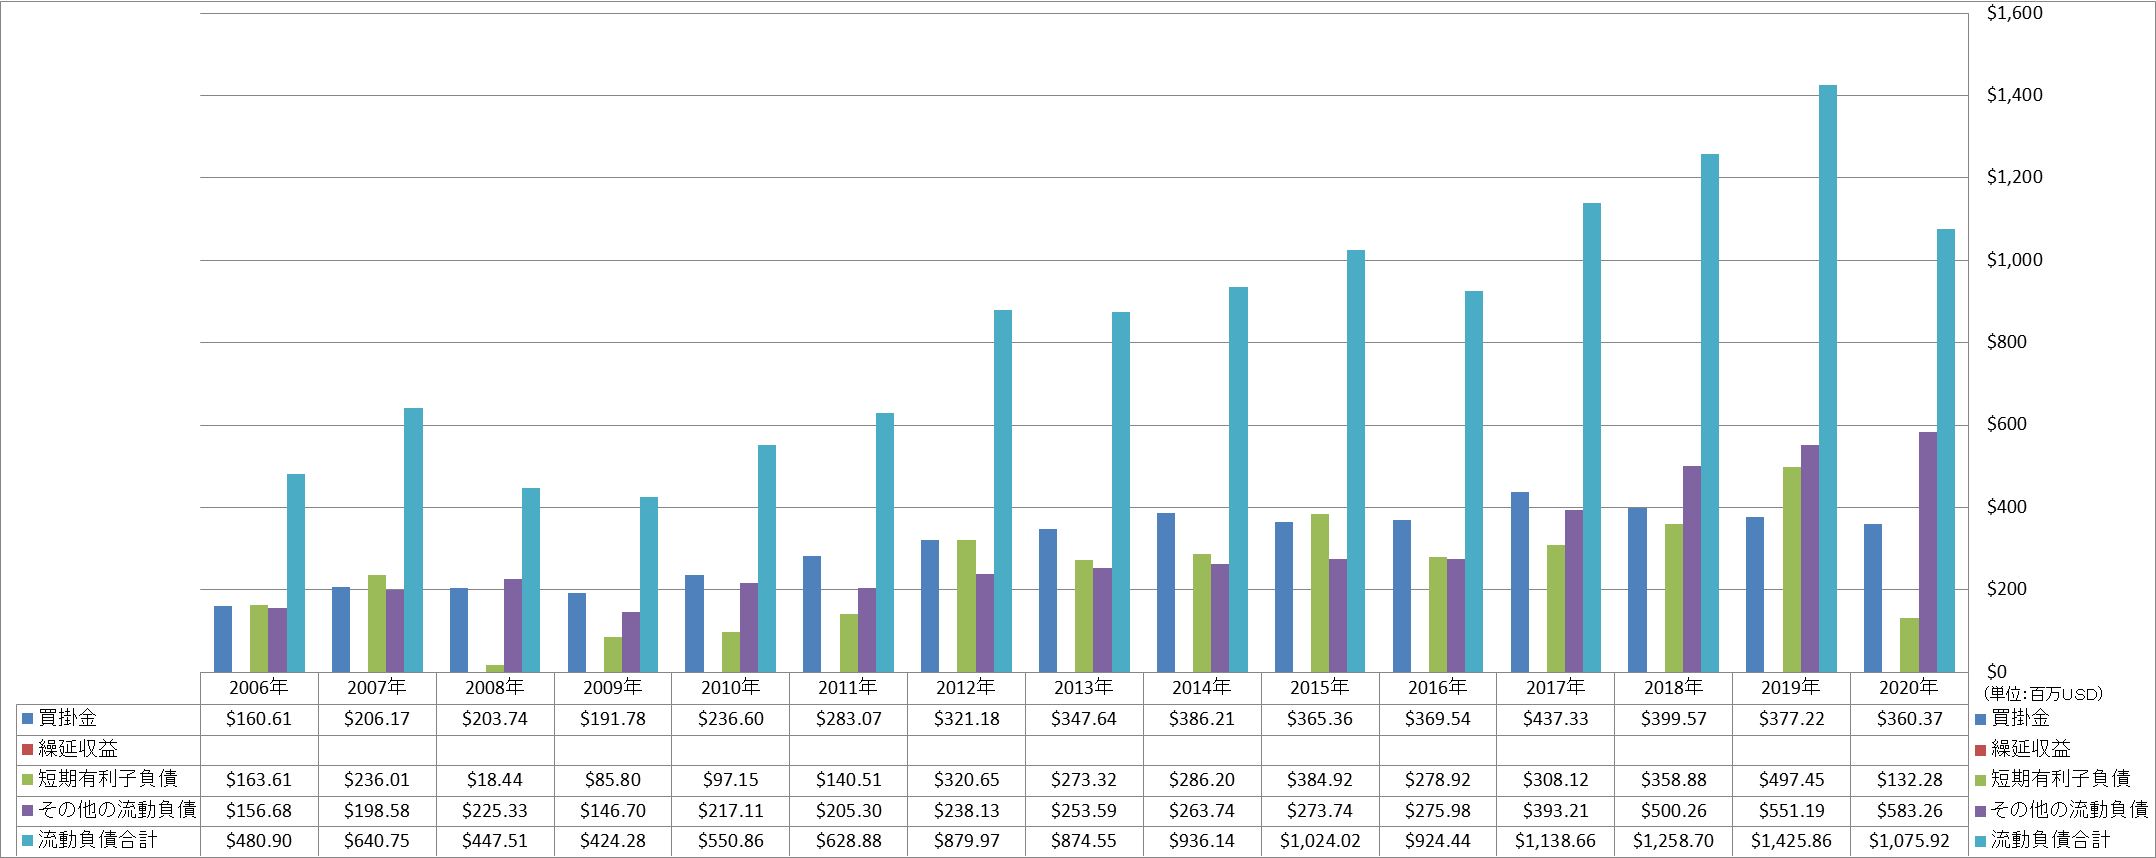Viewport: 2156px width, 858px height.
Task: Click the 2010年 column header
Action: pos(731,688)
